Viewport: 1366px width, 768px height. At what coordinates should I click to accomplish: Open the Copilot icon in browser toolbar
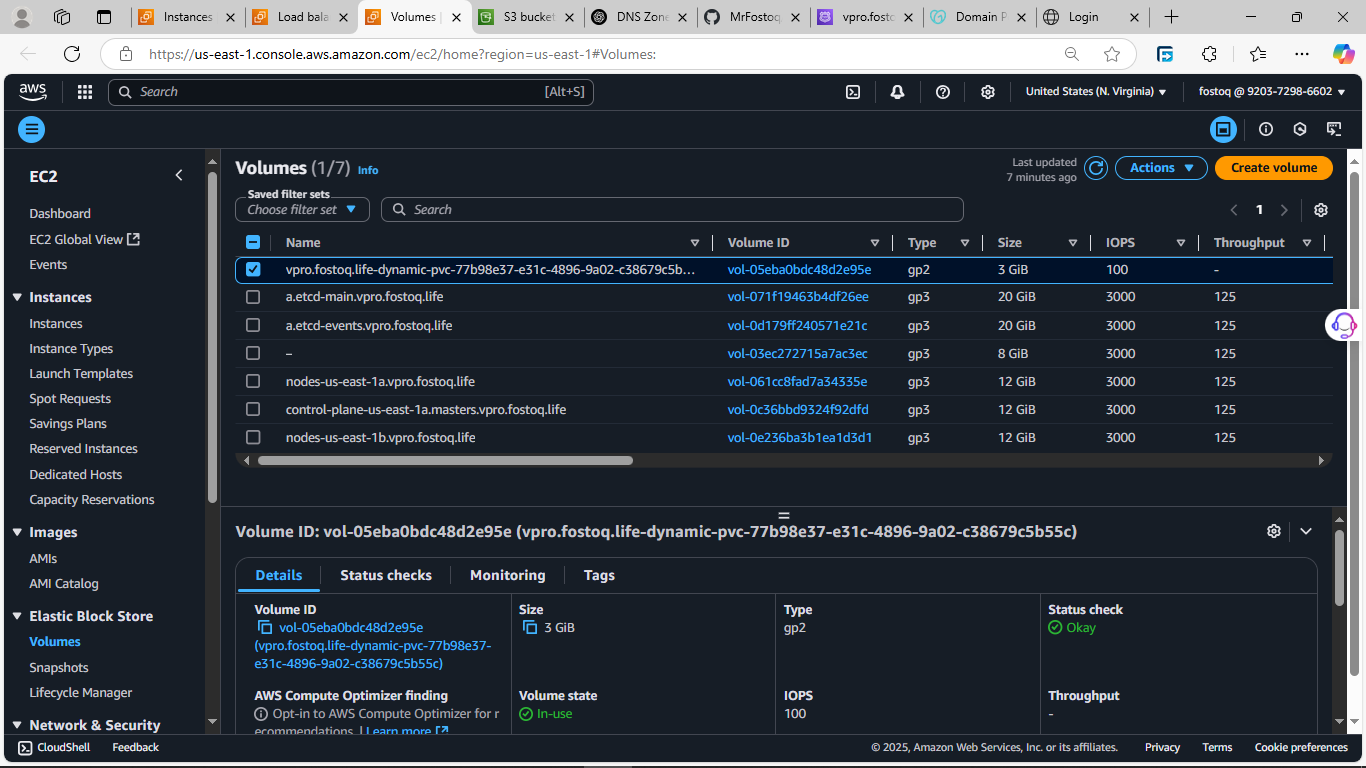[1343, 54]
